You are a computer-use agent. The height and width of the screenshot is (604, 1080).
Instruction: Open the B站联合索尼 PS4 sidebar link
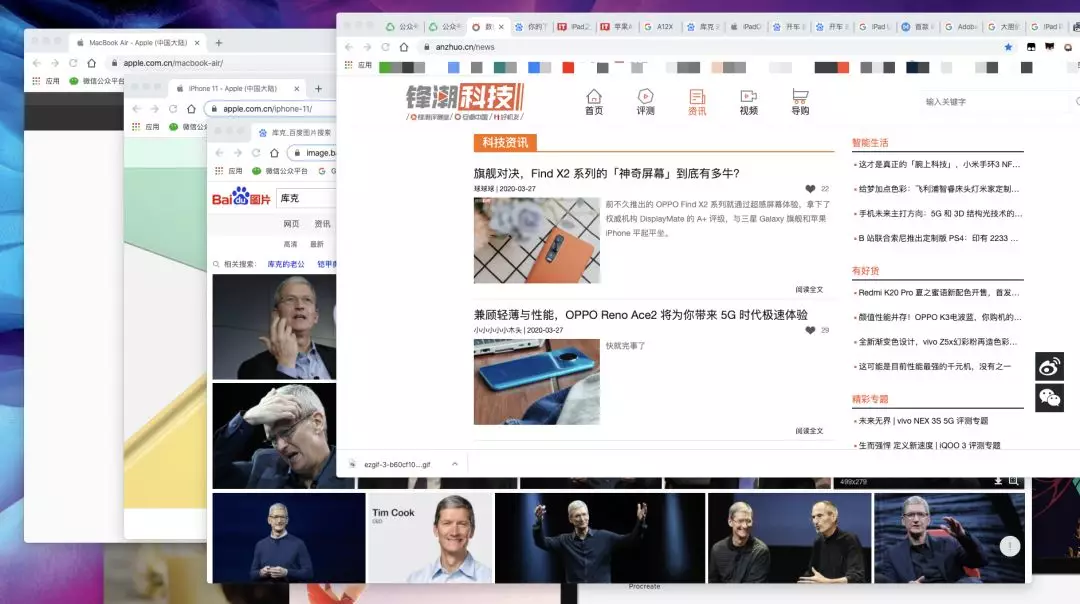coord(937,238)
